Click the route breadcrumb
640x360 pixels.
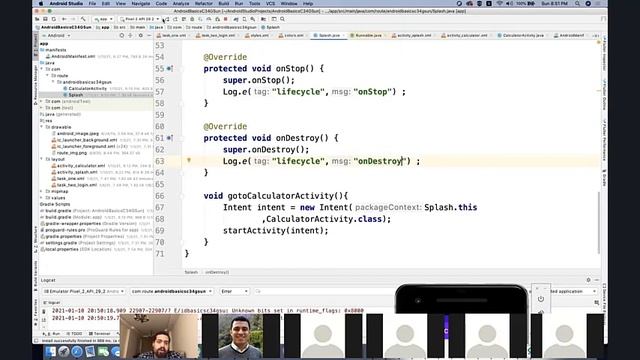(194, 27)
